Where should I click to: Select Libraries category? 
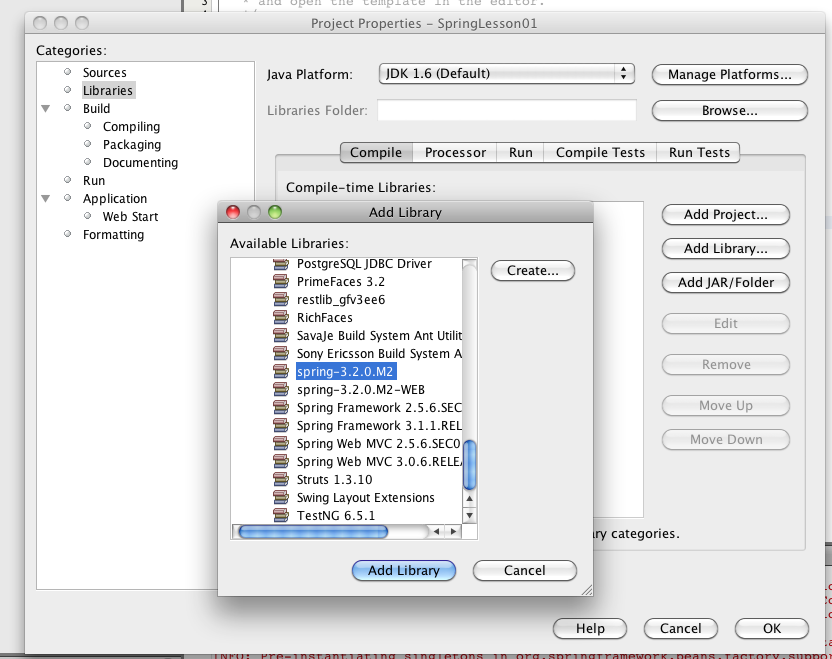[x=108, y=91]
